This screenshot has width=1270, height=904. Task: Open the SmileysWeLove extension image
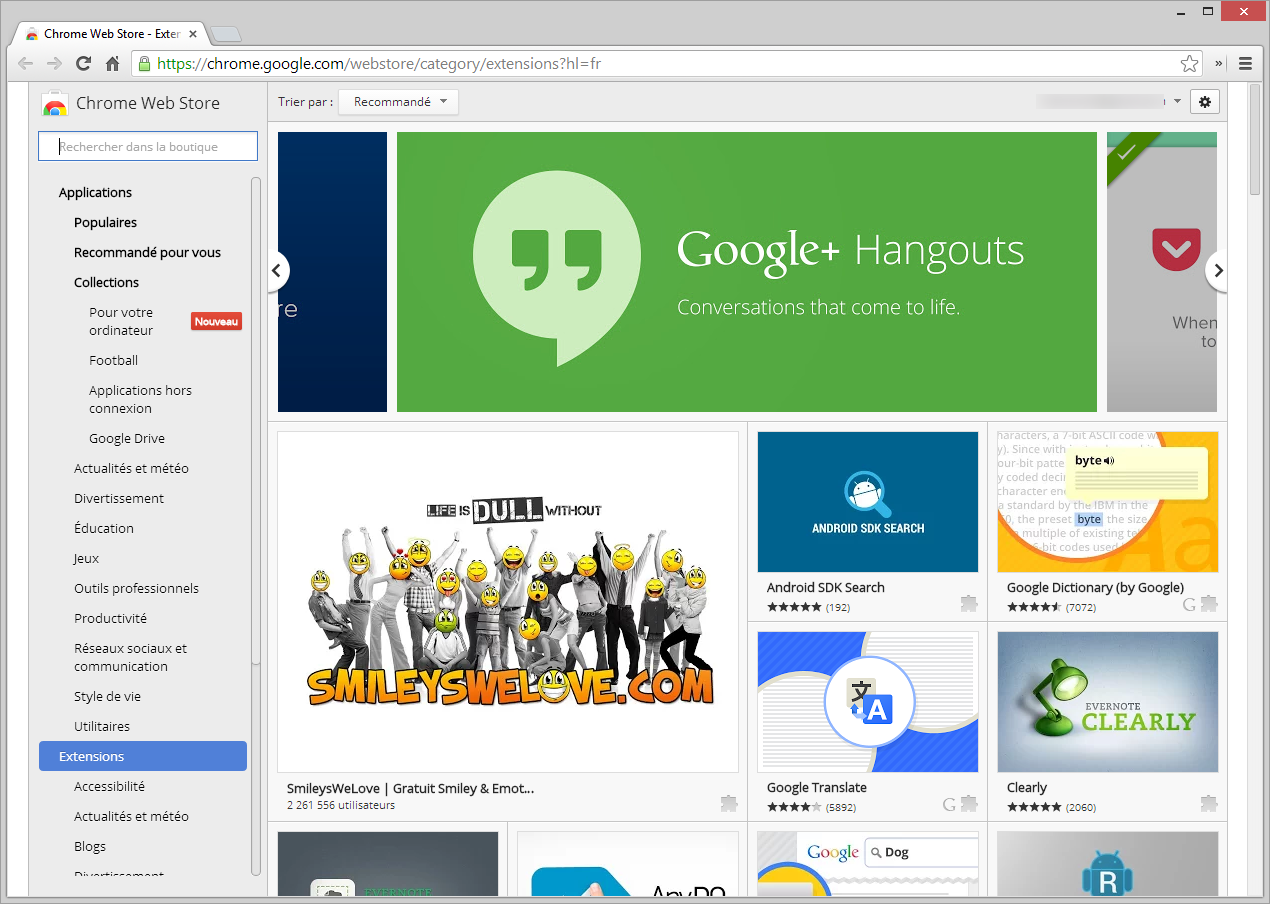tap(508, 602)
